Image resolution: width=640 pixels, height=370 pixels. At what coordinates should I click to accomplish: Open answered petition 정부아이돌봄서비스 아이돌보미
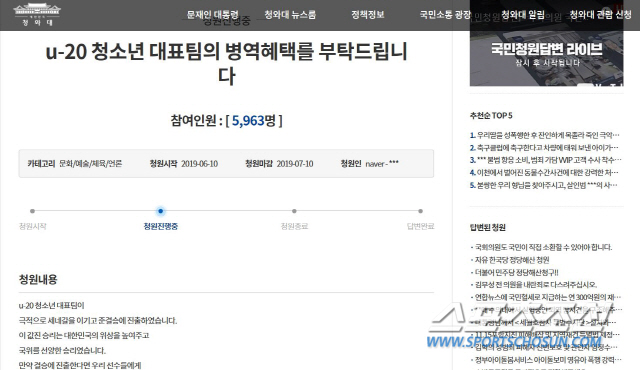click(x=548, y=360)
